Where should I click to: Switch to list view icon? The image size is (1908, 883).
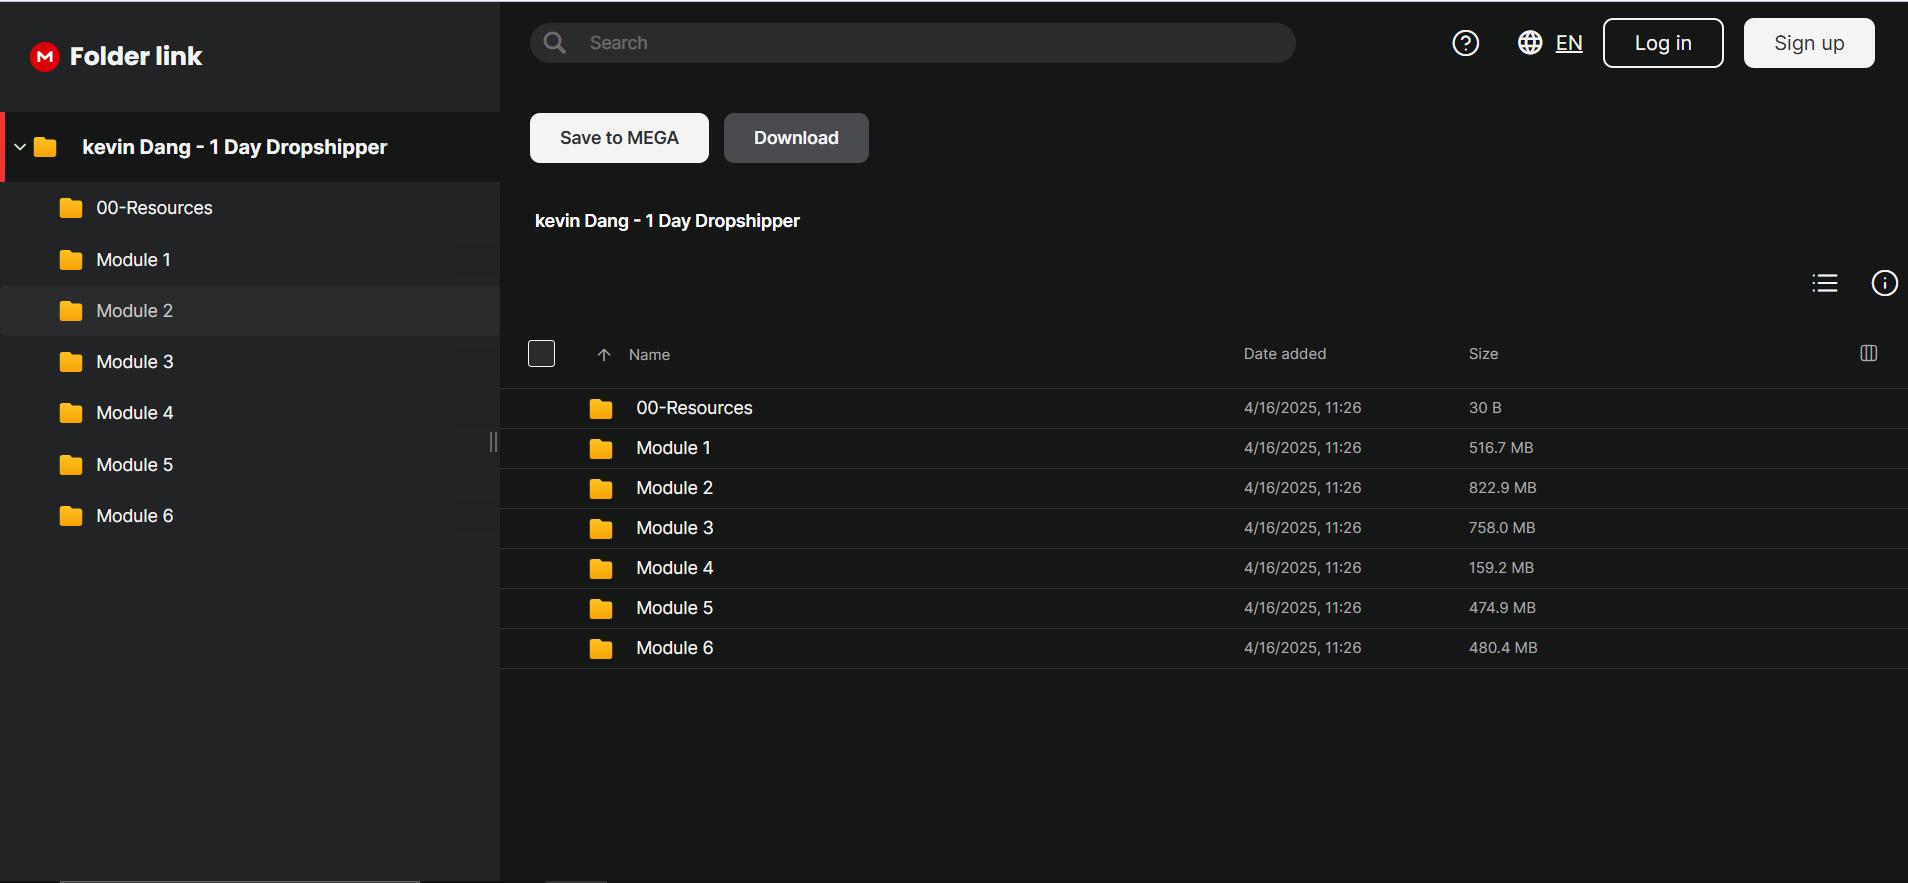1824,283
